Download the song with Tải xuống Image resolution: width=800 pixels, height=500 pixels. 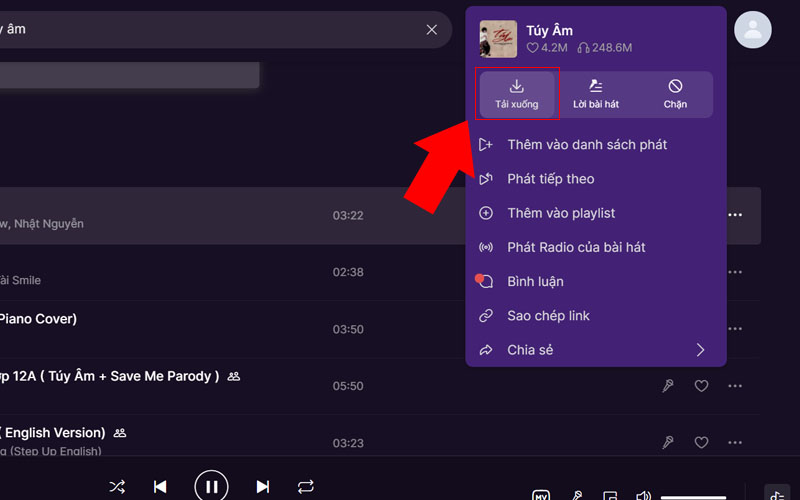coord(517,94)
